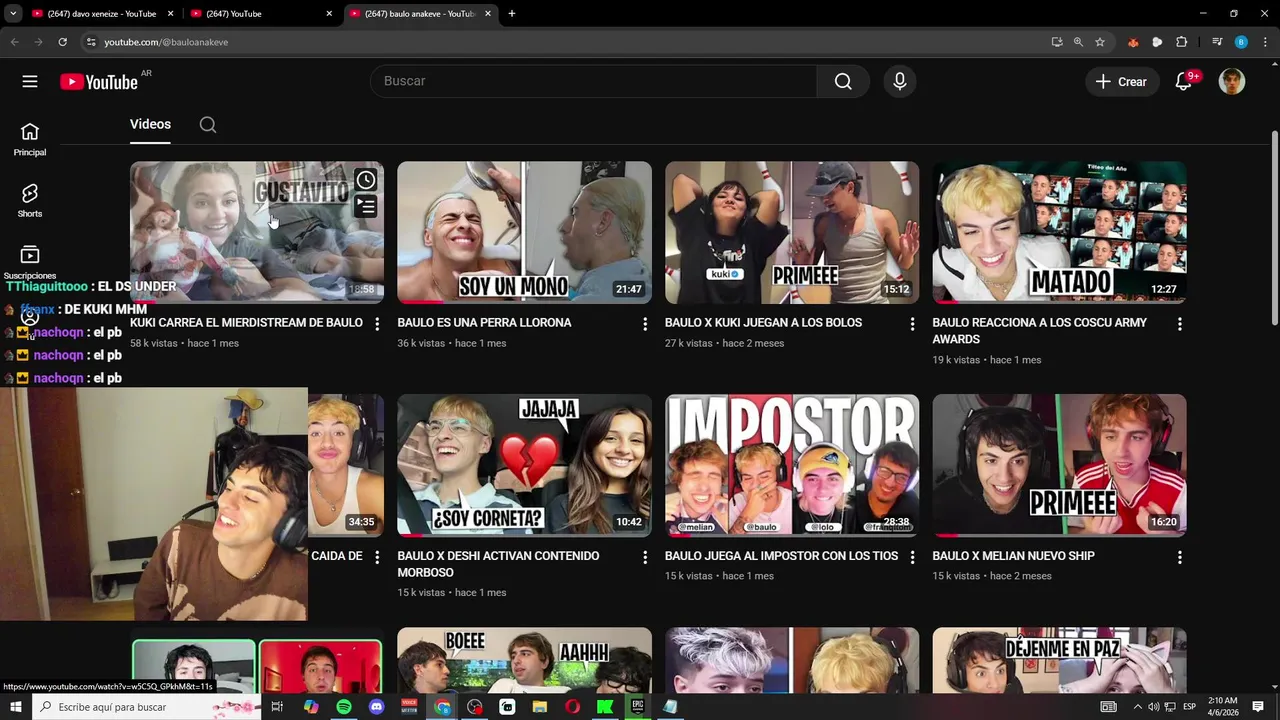The width and height of the screenshot is (1280, 720).
Task: Open options for BAULO X DESHI video
Action: [645, 557]
